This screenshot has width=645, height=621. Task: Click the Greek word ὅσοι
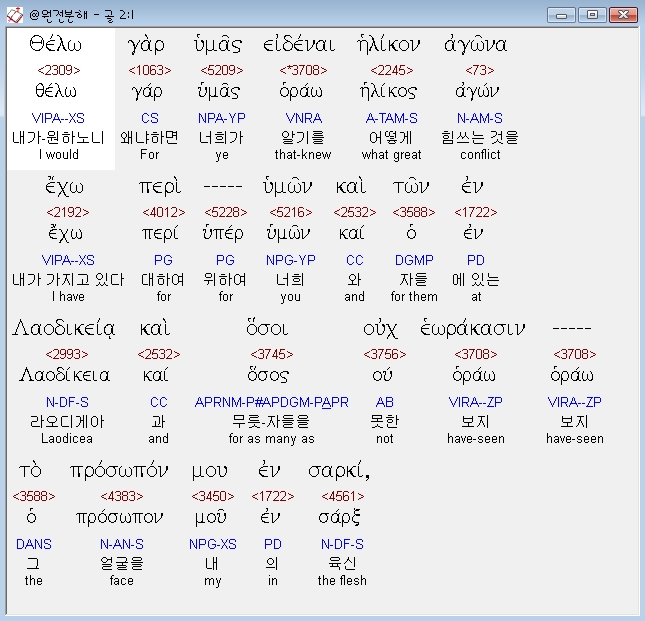click(267, 329)
